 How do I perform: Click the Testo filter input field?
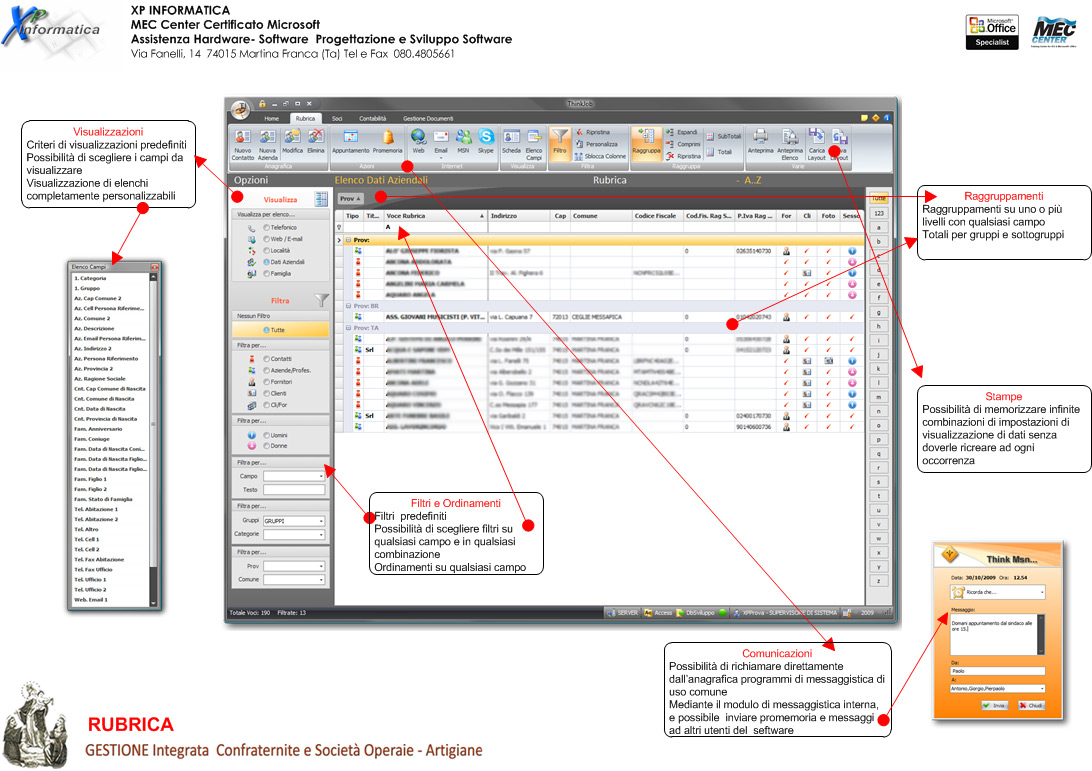(x=294, y=490)
